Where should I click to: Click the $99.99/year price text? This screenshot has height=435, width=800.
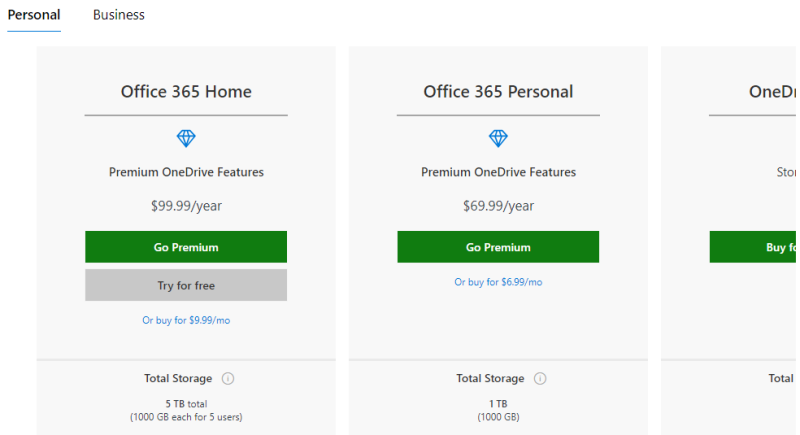(186, 206)
